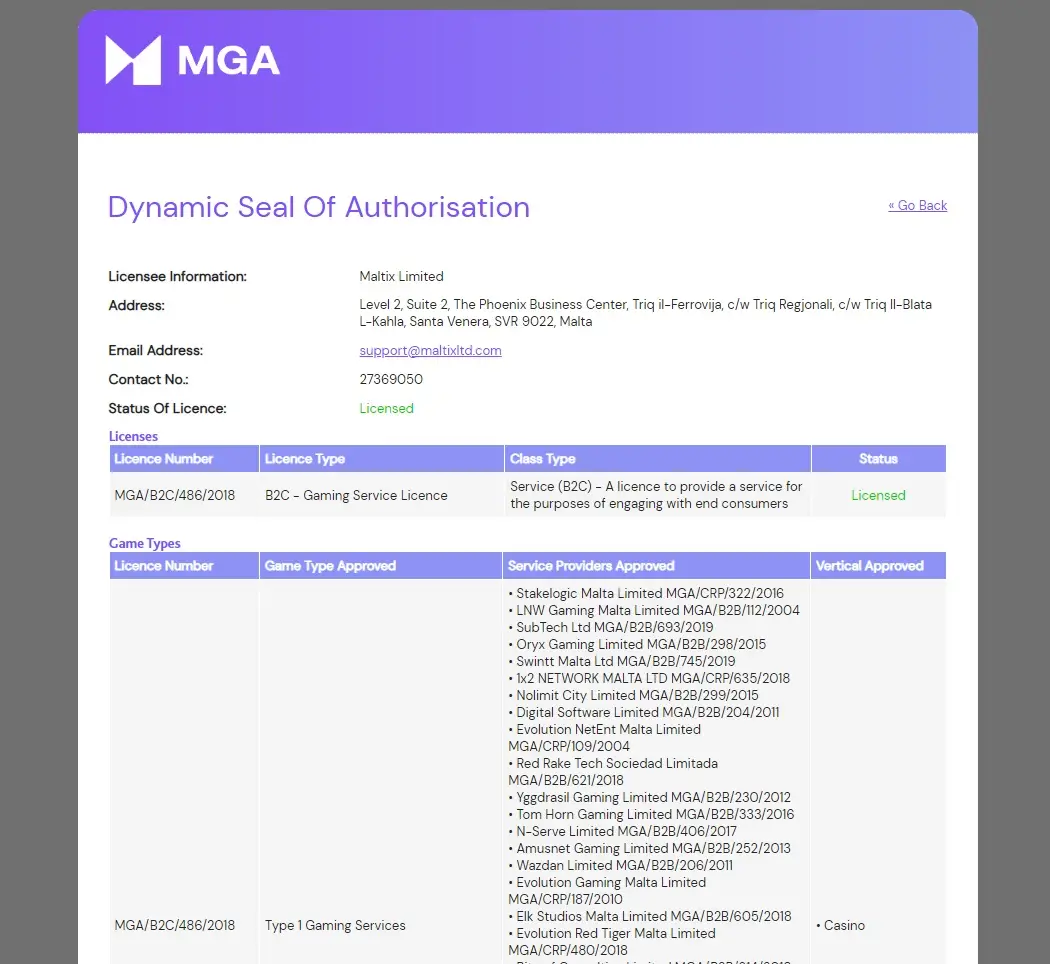Click the Service (B2C) class description cell

(x=656, y=495)
